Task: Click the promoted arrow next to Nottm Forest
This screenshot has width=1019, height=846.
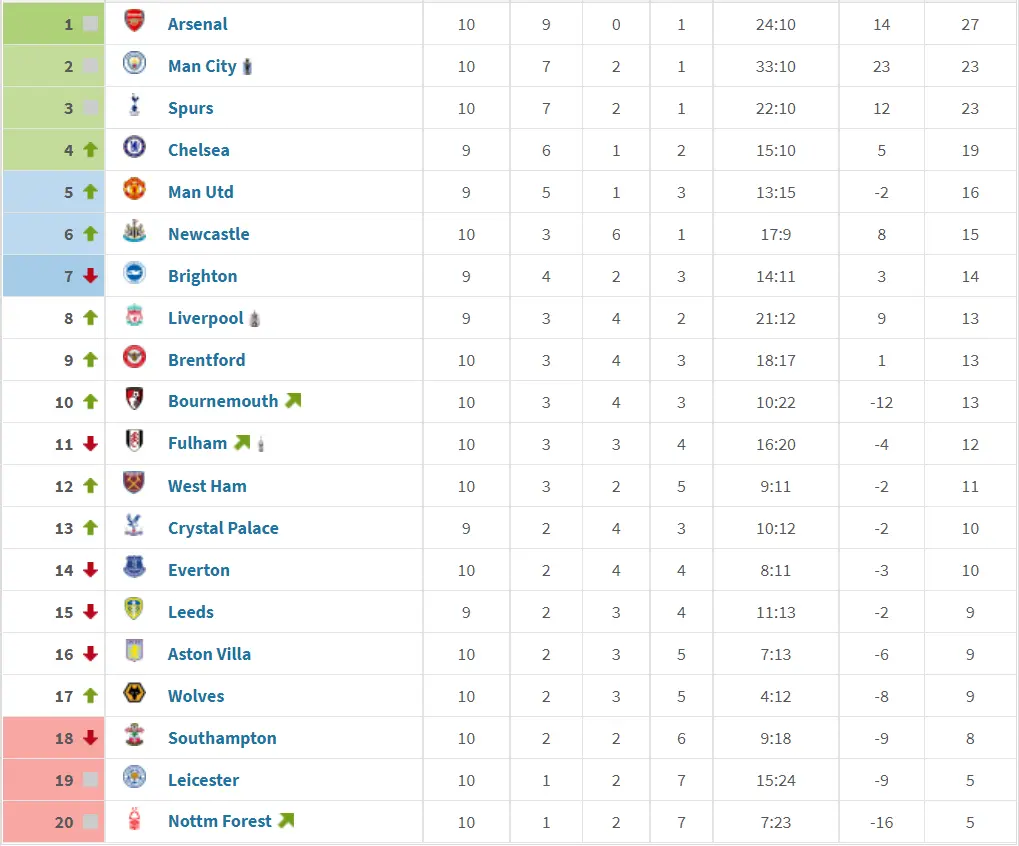Action: pyautogui.click(x=286, y=821)
